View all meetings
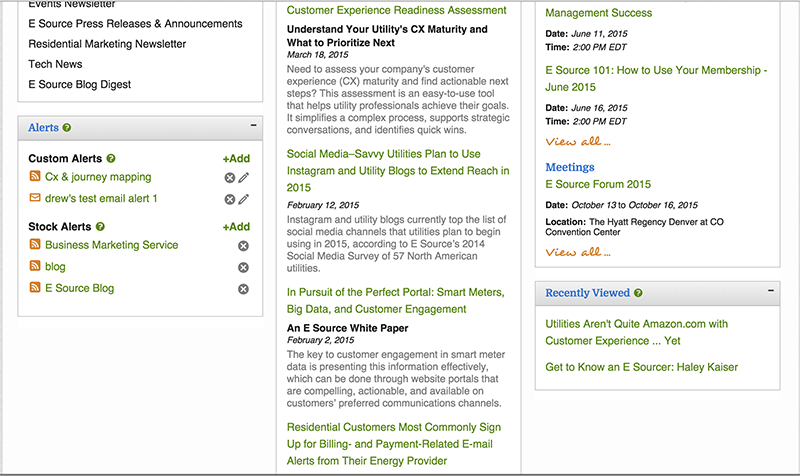Viewport: 800px width, 476px height. [578, 252]
